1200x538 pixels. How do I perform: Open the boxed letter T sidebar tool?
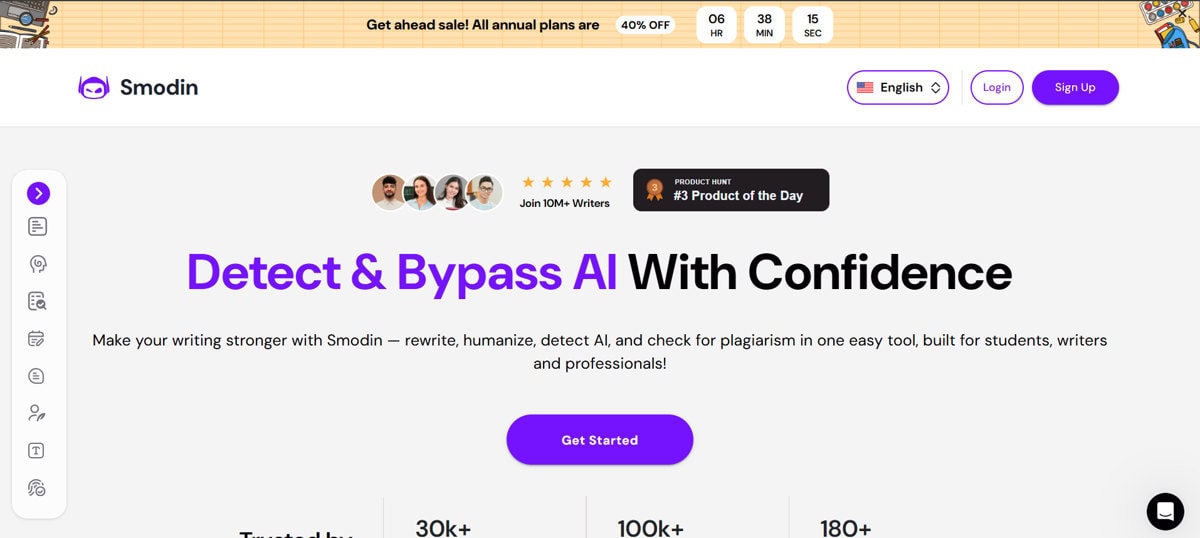point(38,451)
